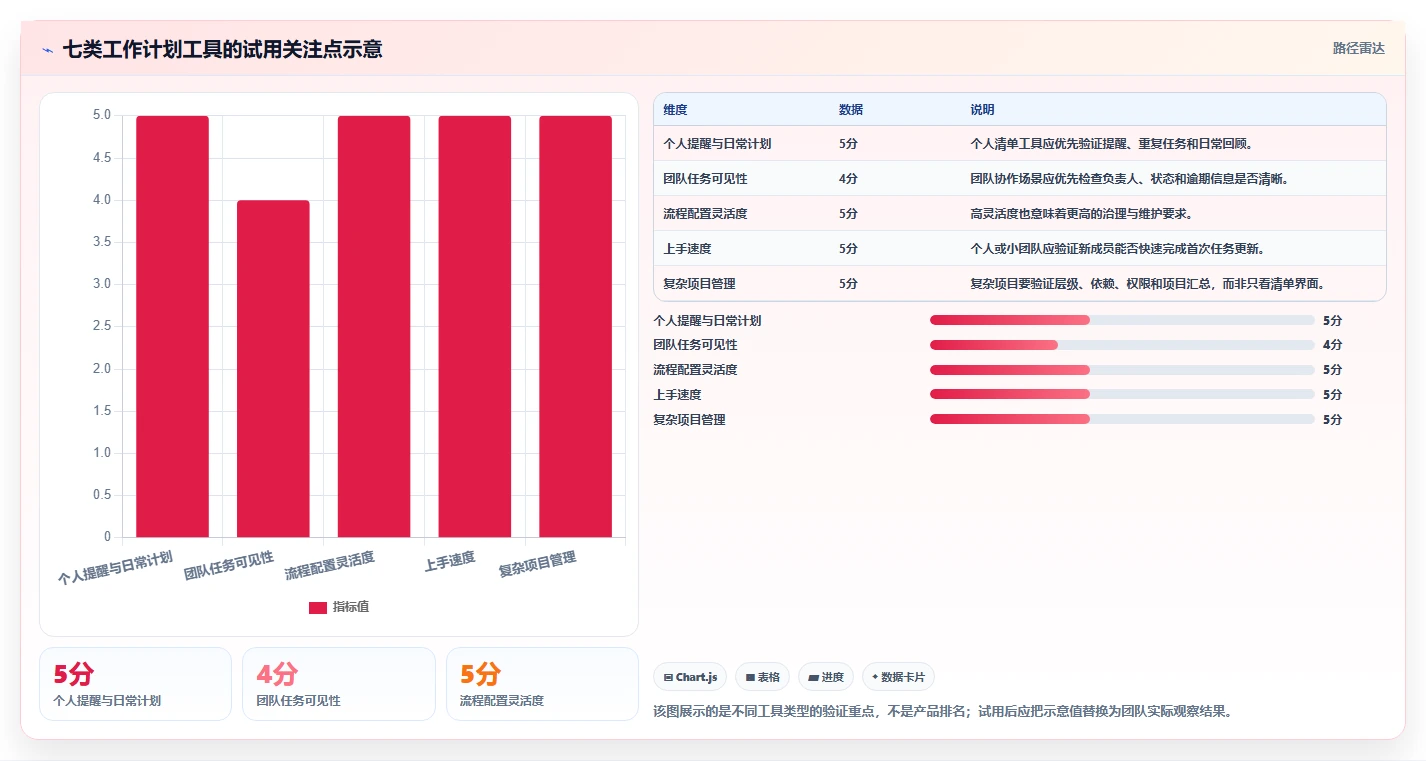
Task: Click the 数据 column header
Action: coord(851,110)
